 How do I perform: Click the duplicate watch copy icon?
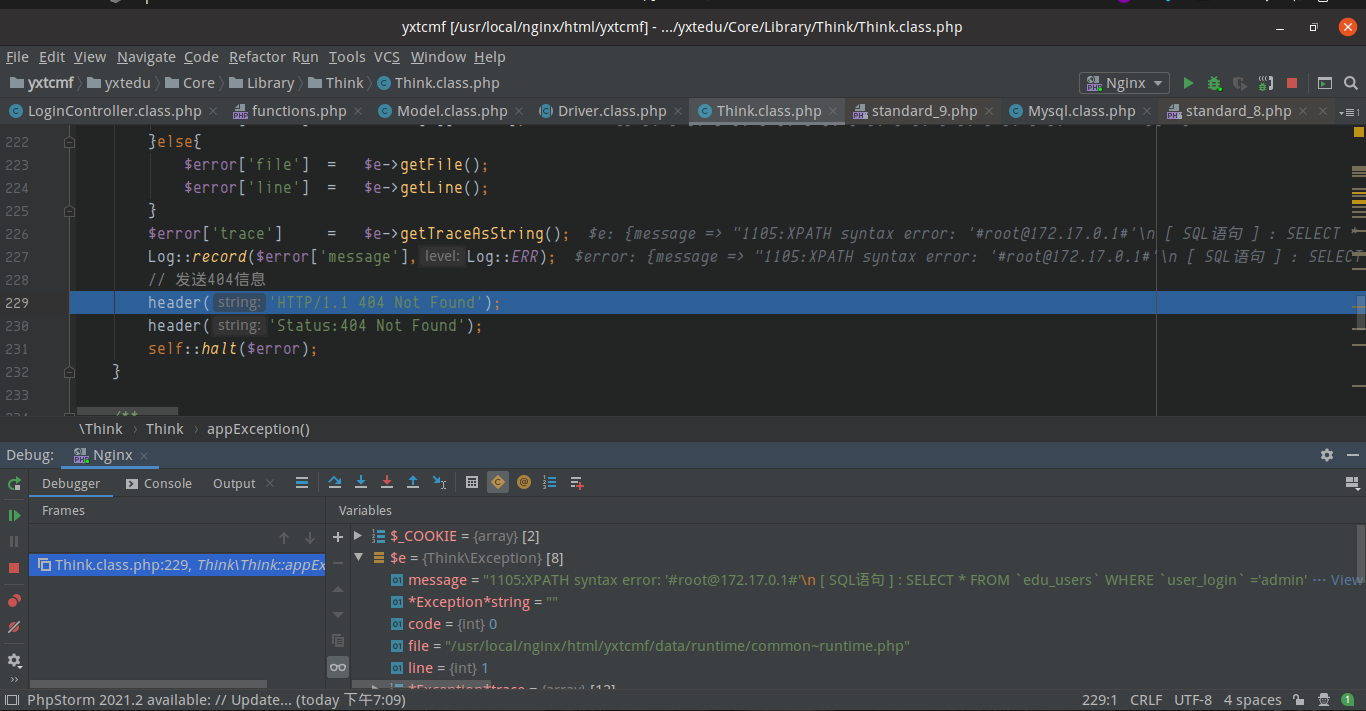(338, 640)
